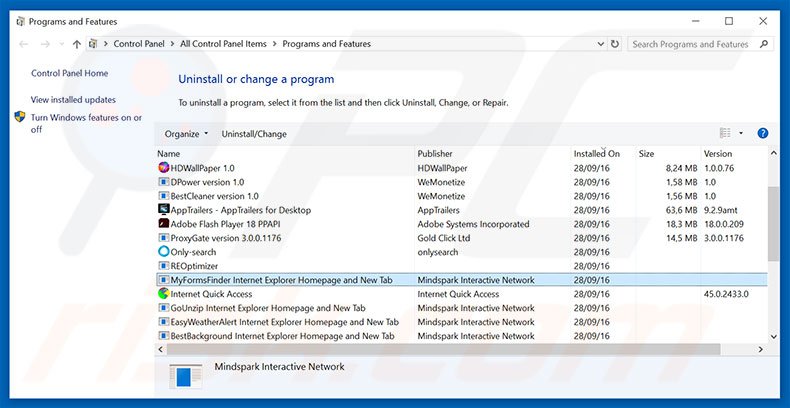Image resolution: width=790 pixels, height=408 pixels.
Task: Open the recent locations dropdown arrow
Action: click(61, 44)
